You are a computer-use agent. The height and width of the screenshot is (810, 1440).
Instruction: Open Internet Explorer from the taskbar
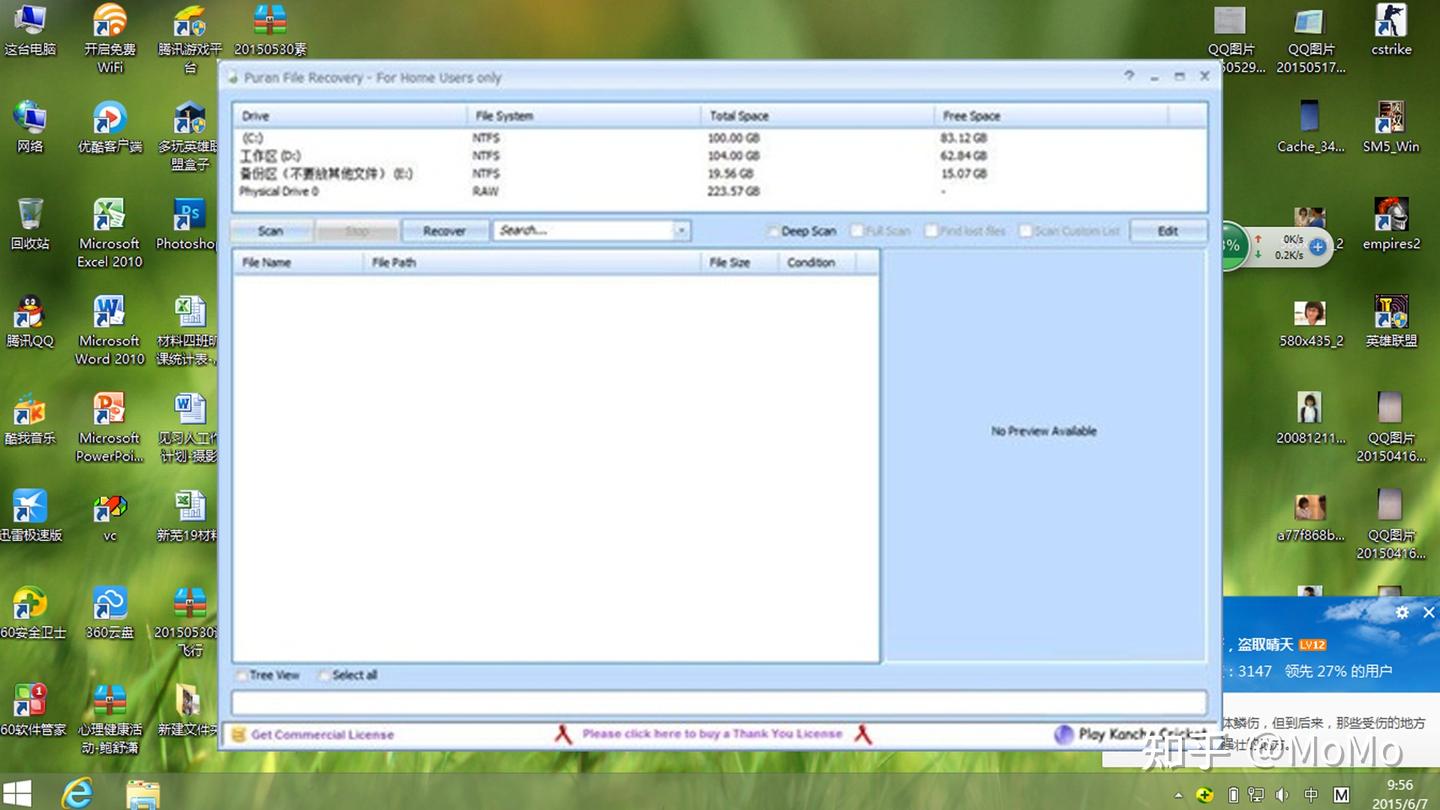pos(77,793)
